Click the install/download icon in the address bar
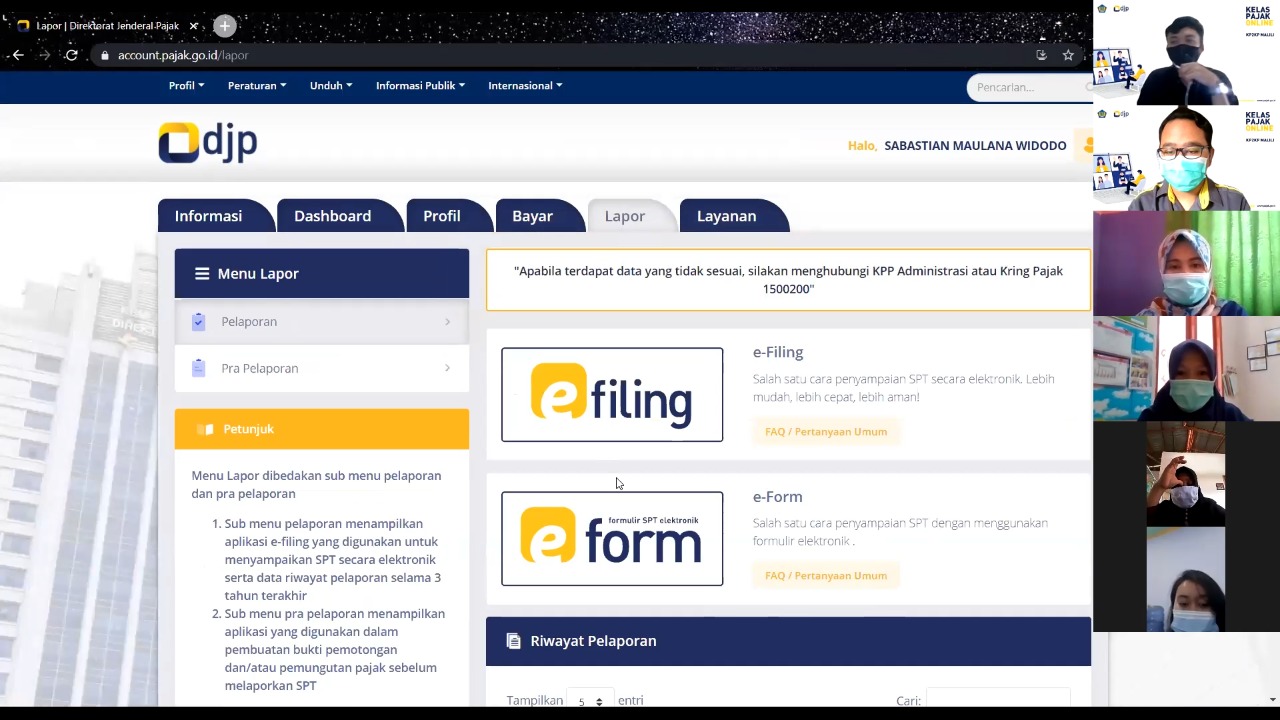1280x720 pixels. pos(1041,55)
